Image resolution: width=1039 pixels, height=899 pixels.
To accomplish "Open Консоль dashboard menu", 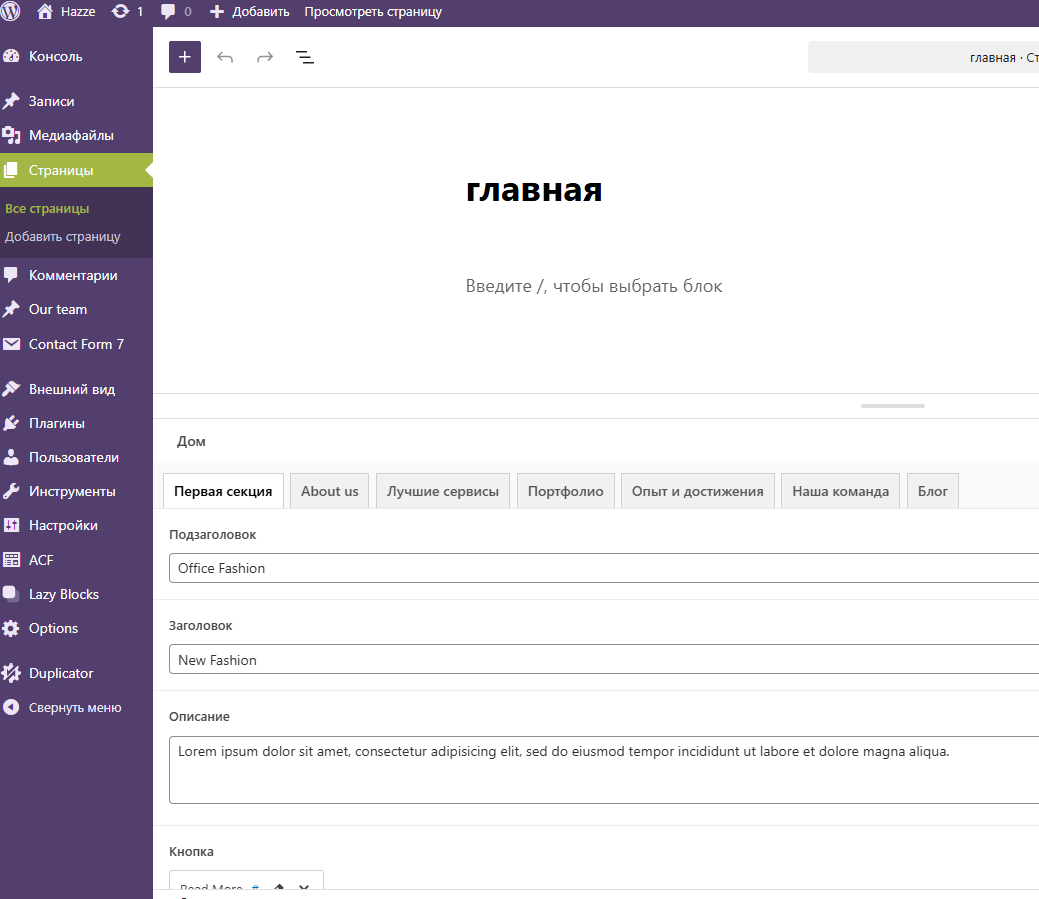I will (76, 56).
